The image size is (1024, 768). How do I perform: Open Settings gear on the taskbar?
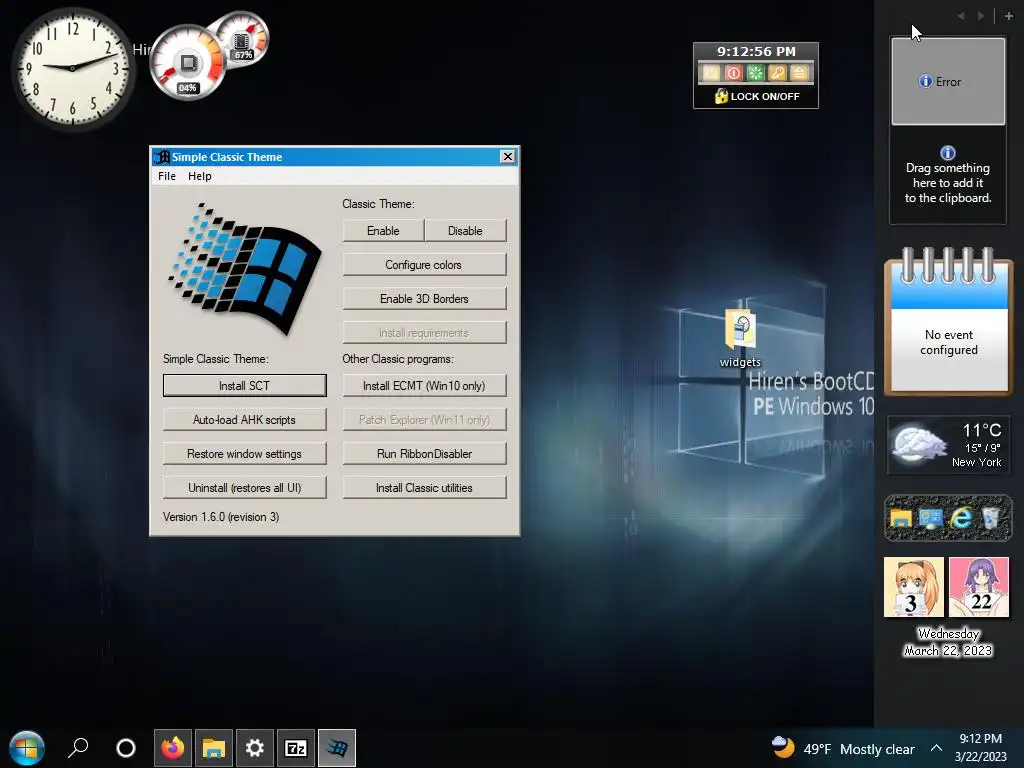pos(255,748)
